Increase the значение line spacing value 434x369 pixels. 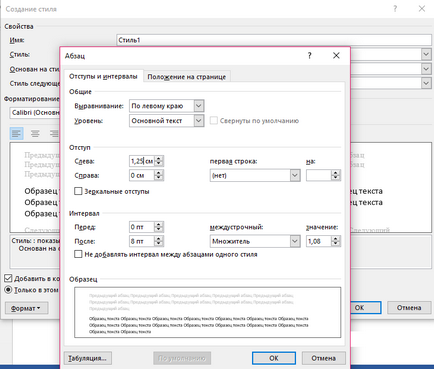coord(336,239)
